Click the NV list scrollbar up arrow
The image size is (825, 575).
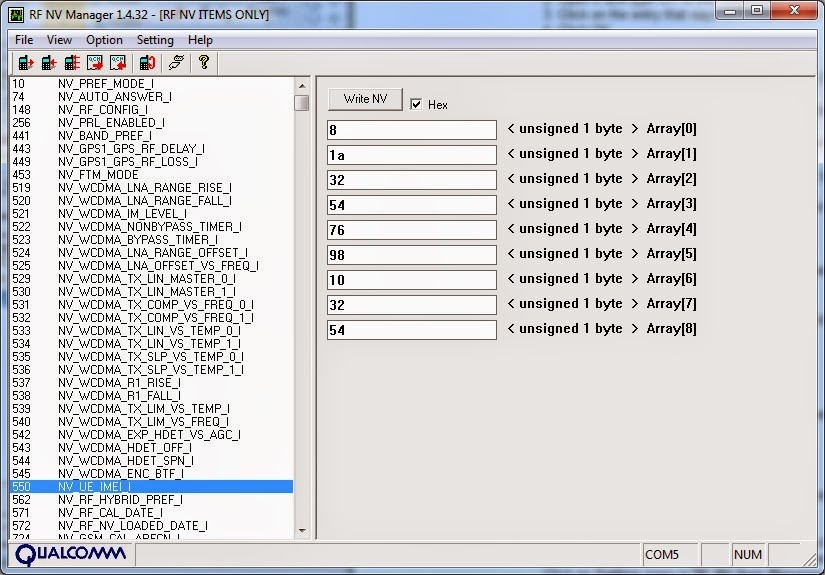point(301,84)
